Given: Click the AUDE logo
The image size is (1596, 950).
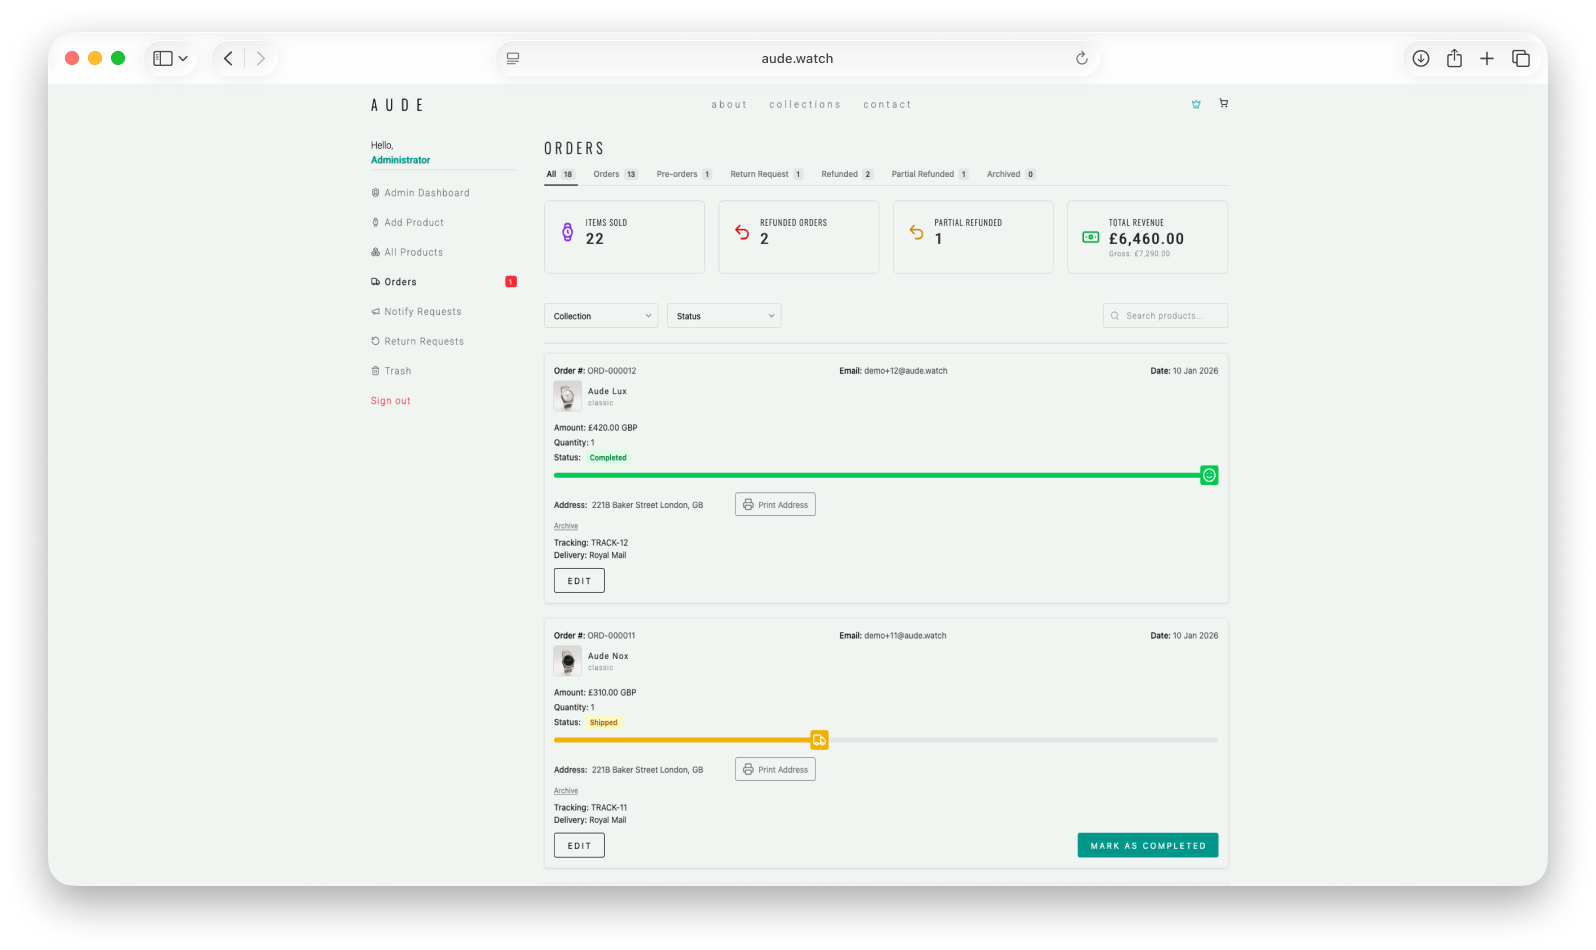Looking at the screenshot, I should click(x=398, y=105).
